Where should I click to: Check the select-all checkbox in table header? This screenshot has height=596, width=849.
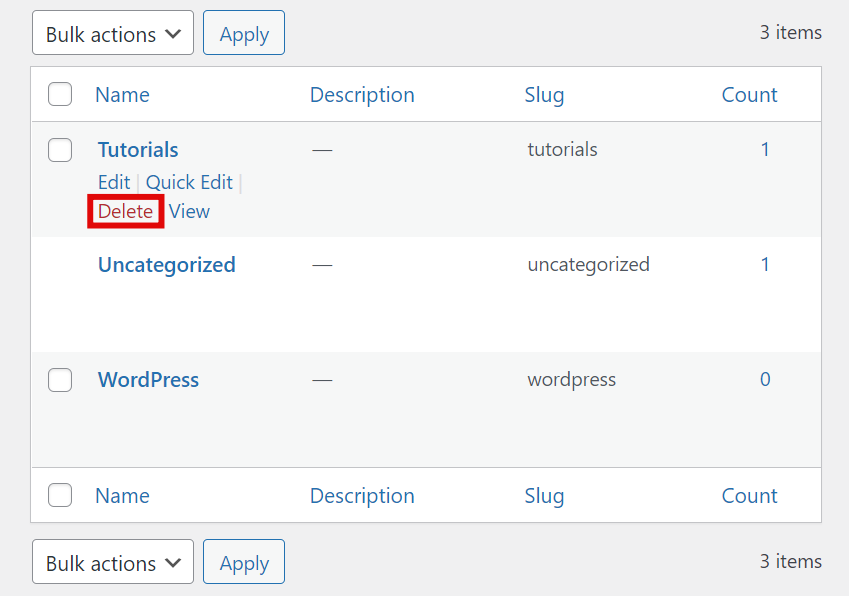coord(60,93)
